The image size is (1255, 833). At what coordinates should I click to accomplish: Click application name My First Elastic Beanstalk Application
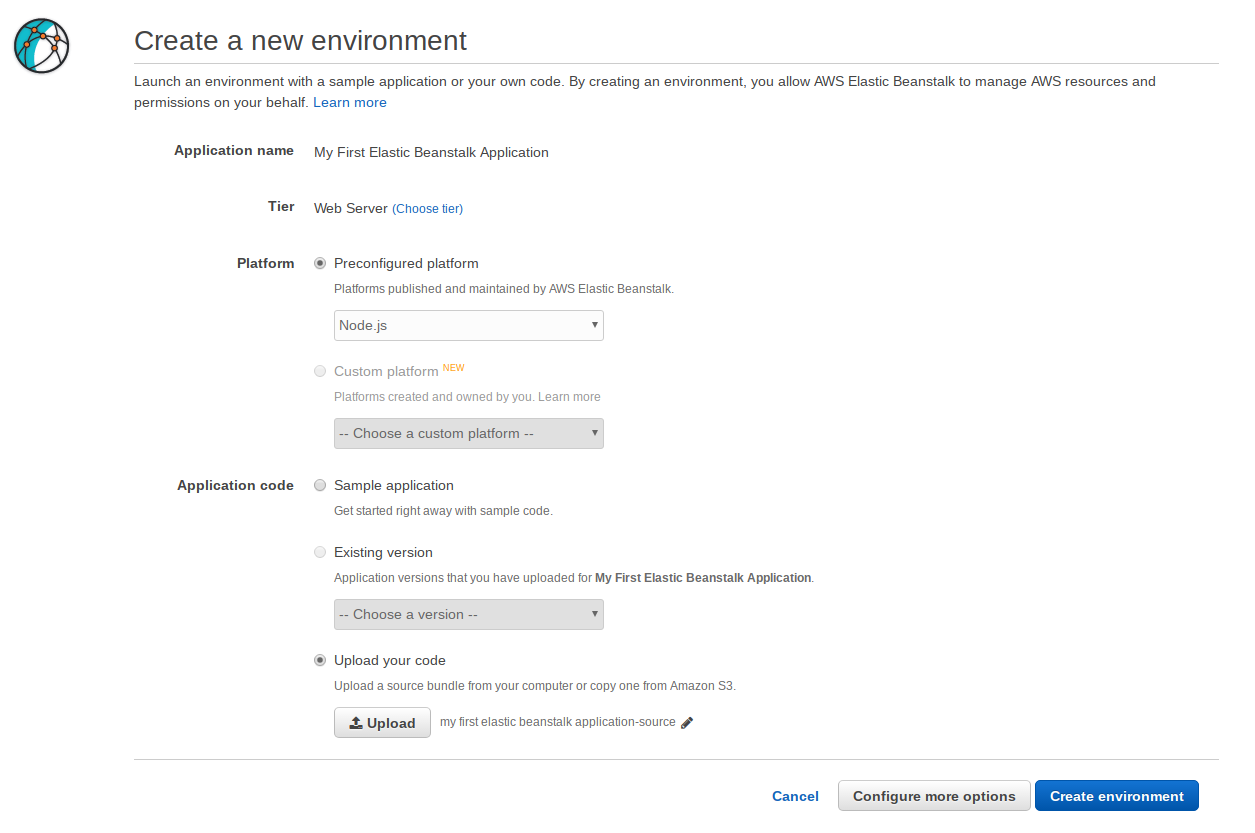[x=431, y=152]
